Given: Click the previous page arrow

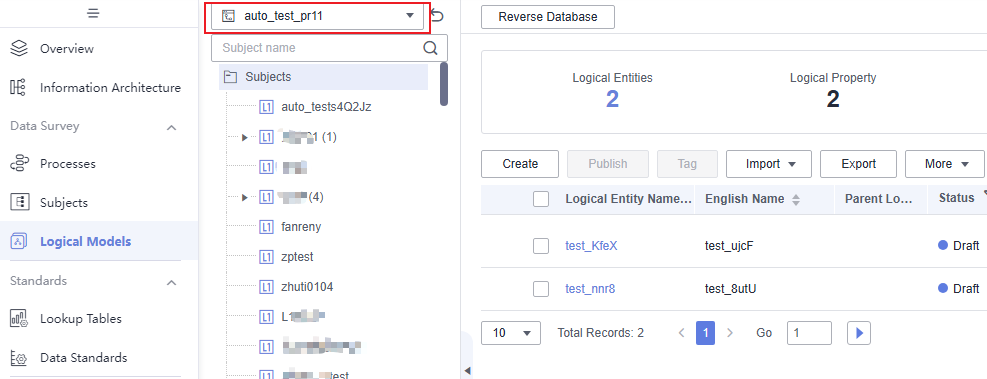Looking at the screenshot, I should click(x=681, y=332).
